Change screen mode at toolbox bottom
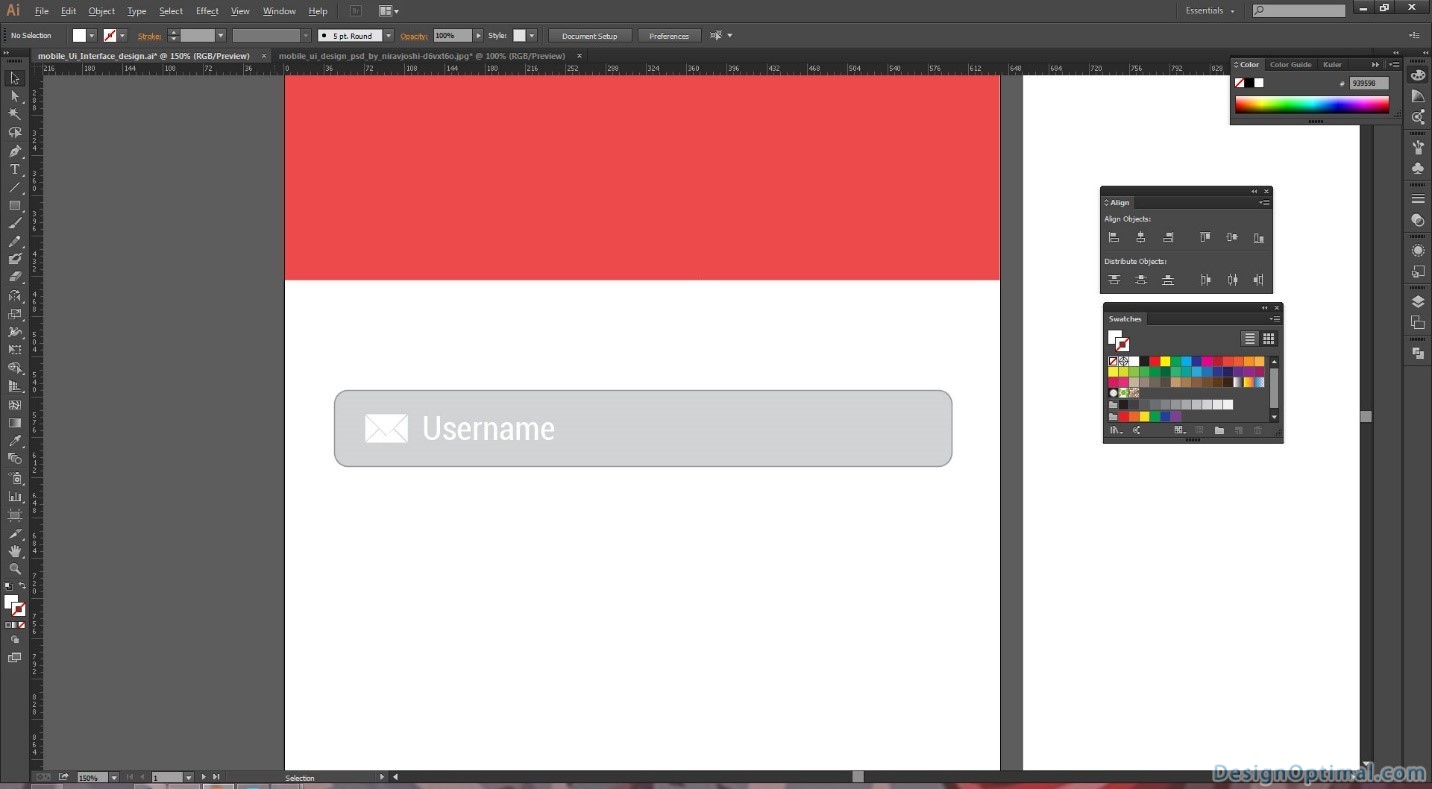Screen dimensions: 1432x789 (x=15, y=658)
